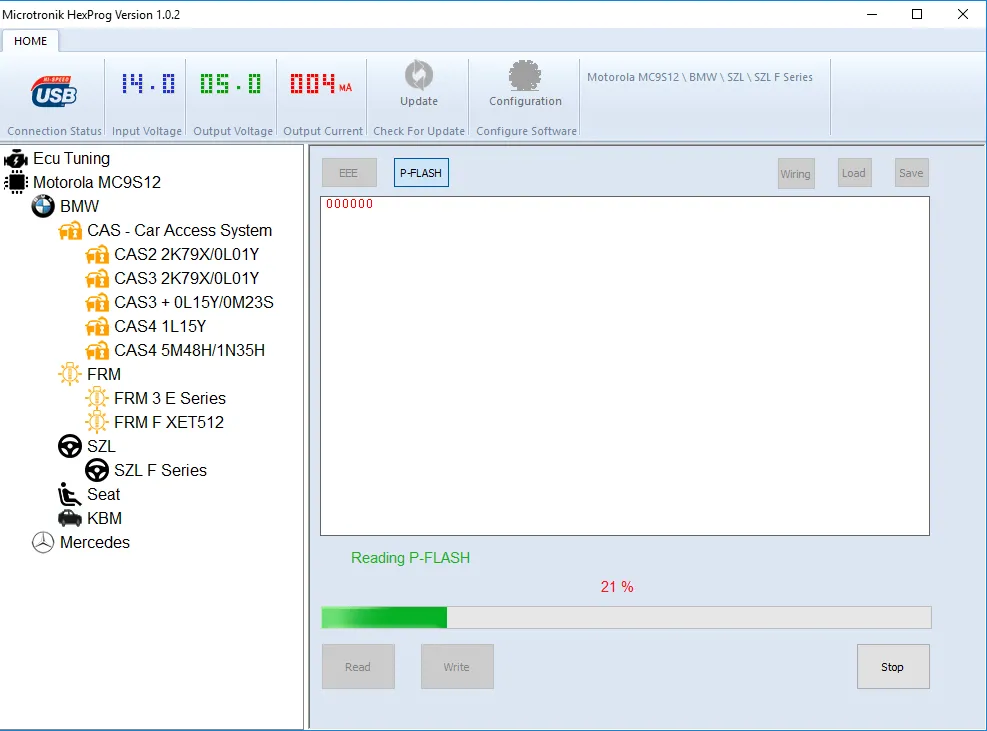This screenshot has height=731, width=987.
Task: Open the HOME ribbon tab
Action: pyautogui.click(x=30, y=41)
